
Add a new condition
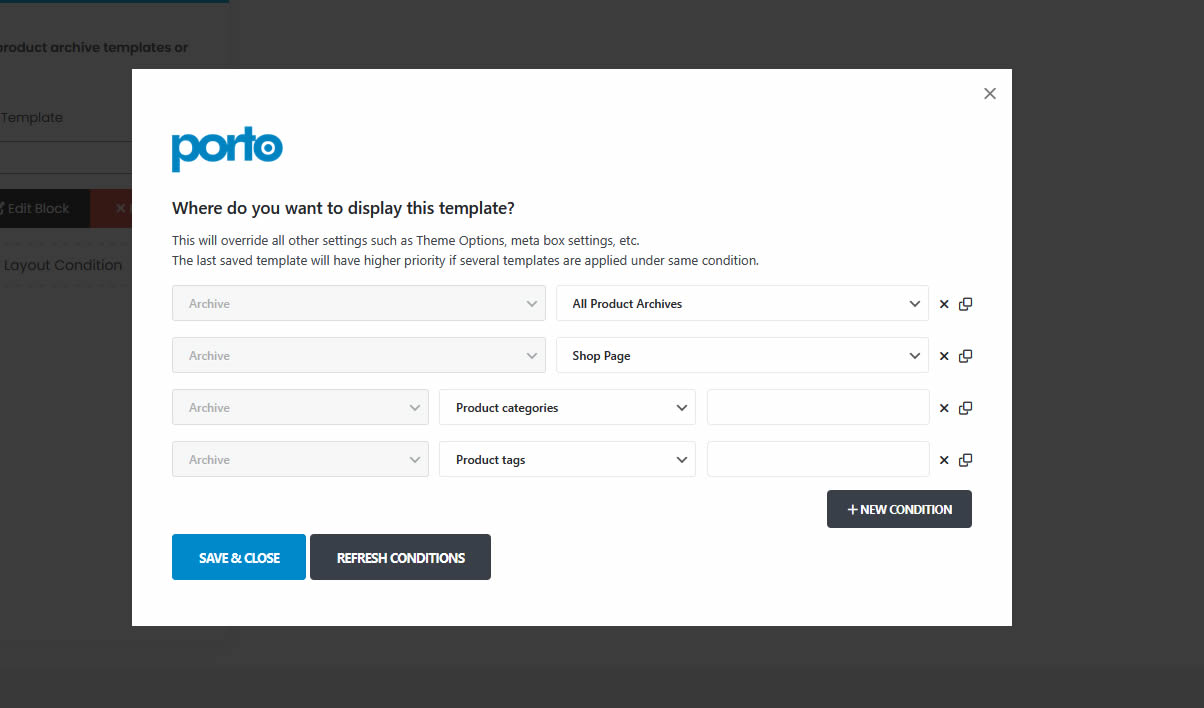point(899,509)
